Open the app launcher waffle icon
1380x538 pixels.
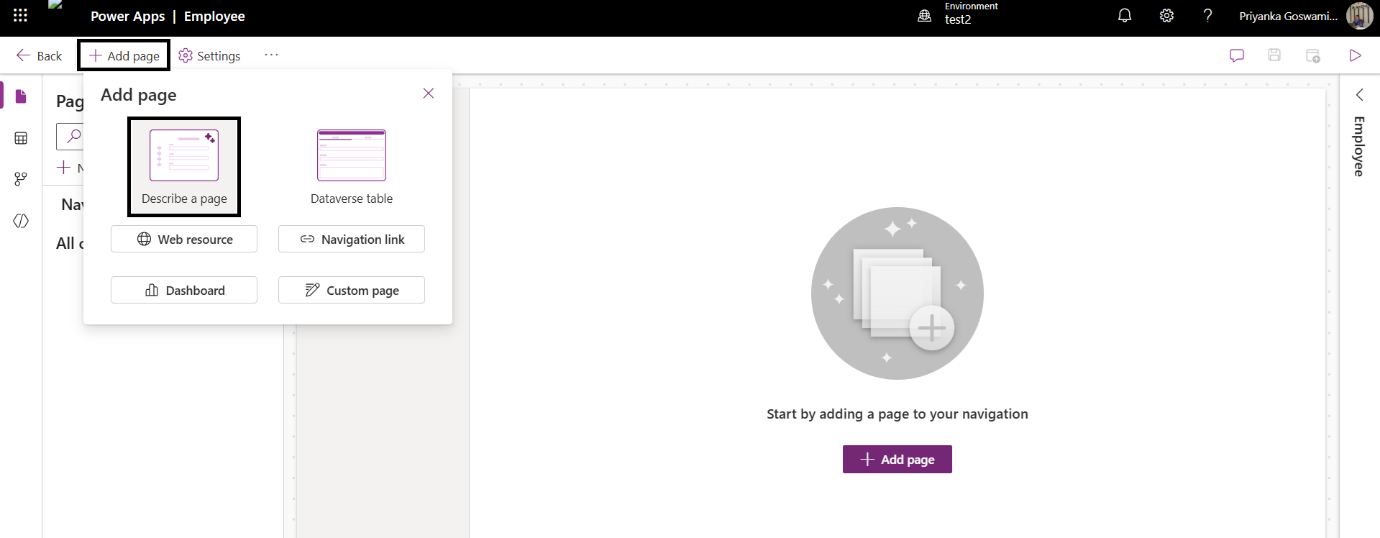pyautogui.click(x=20, y=16)
